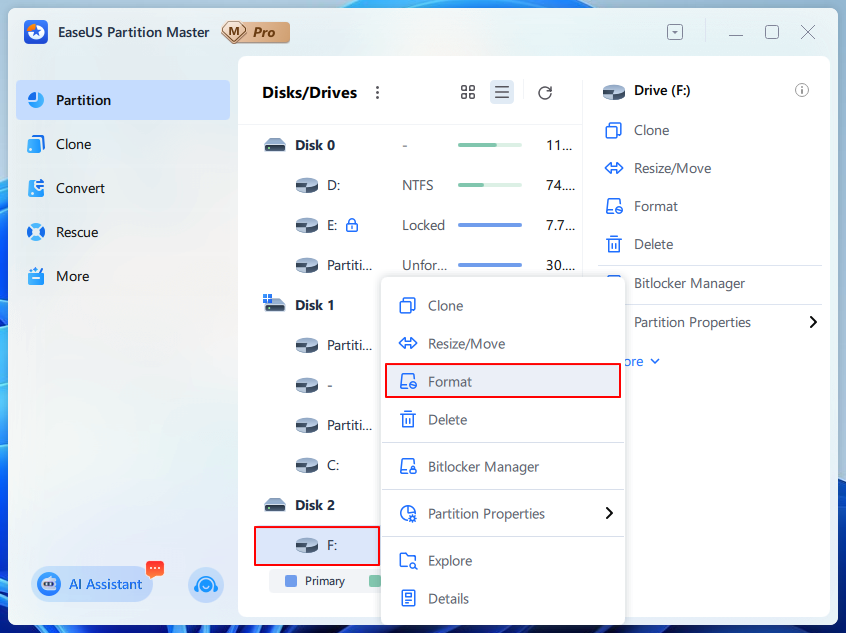
Task: Click the More sidebar item
Action: [x=72, y=276]
